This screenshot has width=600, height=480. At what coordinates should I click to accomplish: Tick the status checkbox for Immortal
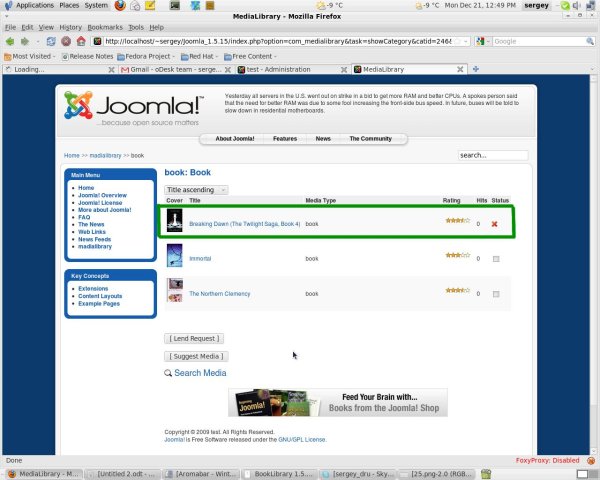coord(496,259)
